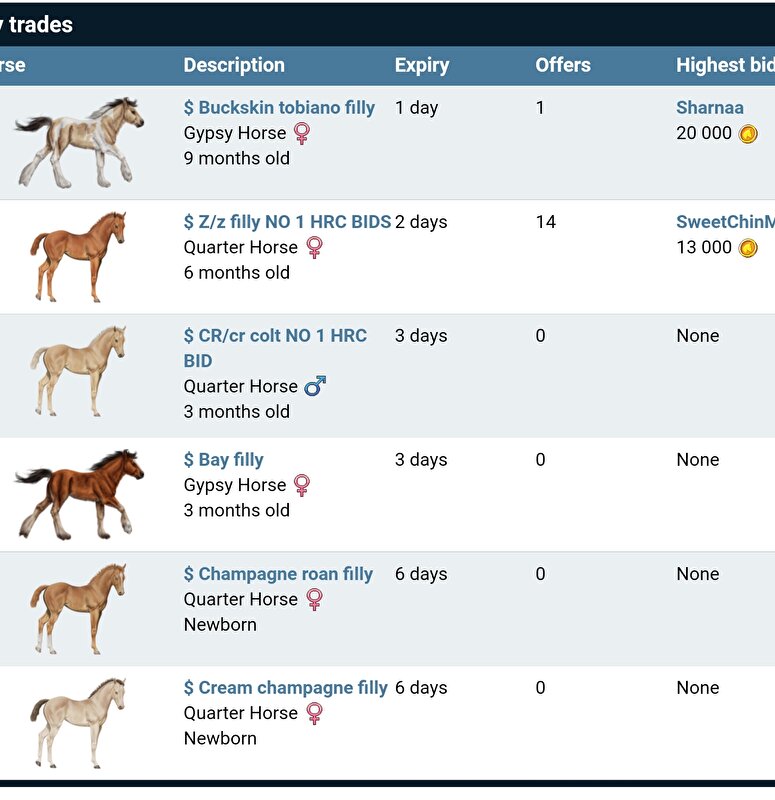This screenshot has height=800, width=775.
Task: Click the Z/z filly chestnut foal image
Action: (79, 257)
